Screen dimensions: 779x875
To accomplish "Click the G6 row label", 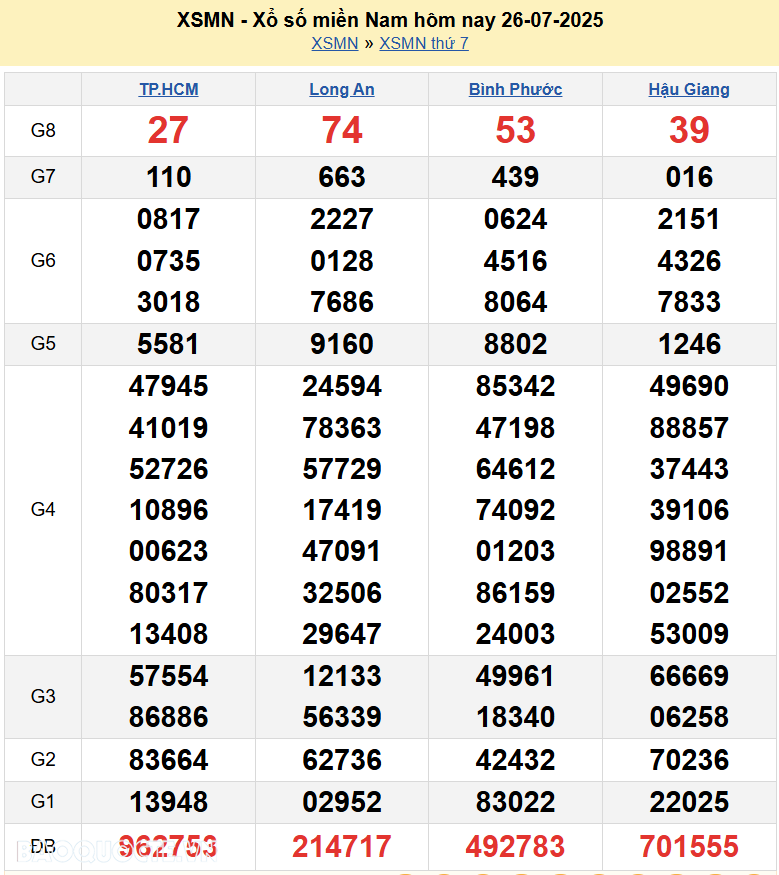I will tap(43, 260).
